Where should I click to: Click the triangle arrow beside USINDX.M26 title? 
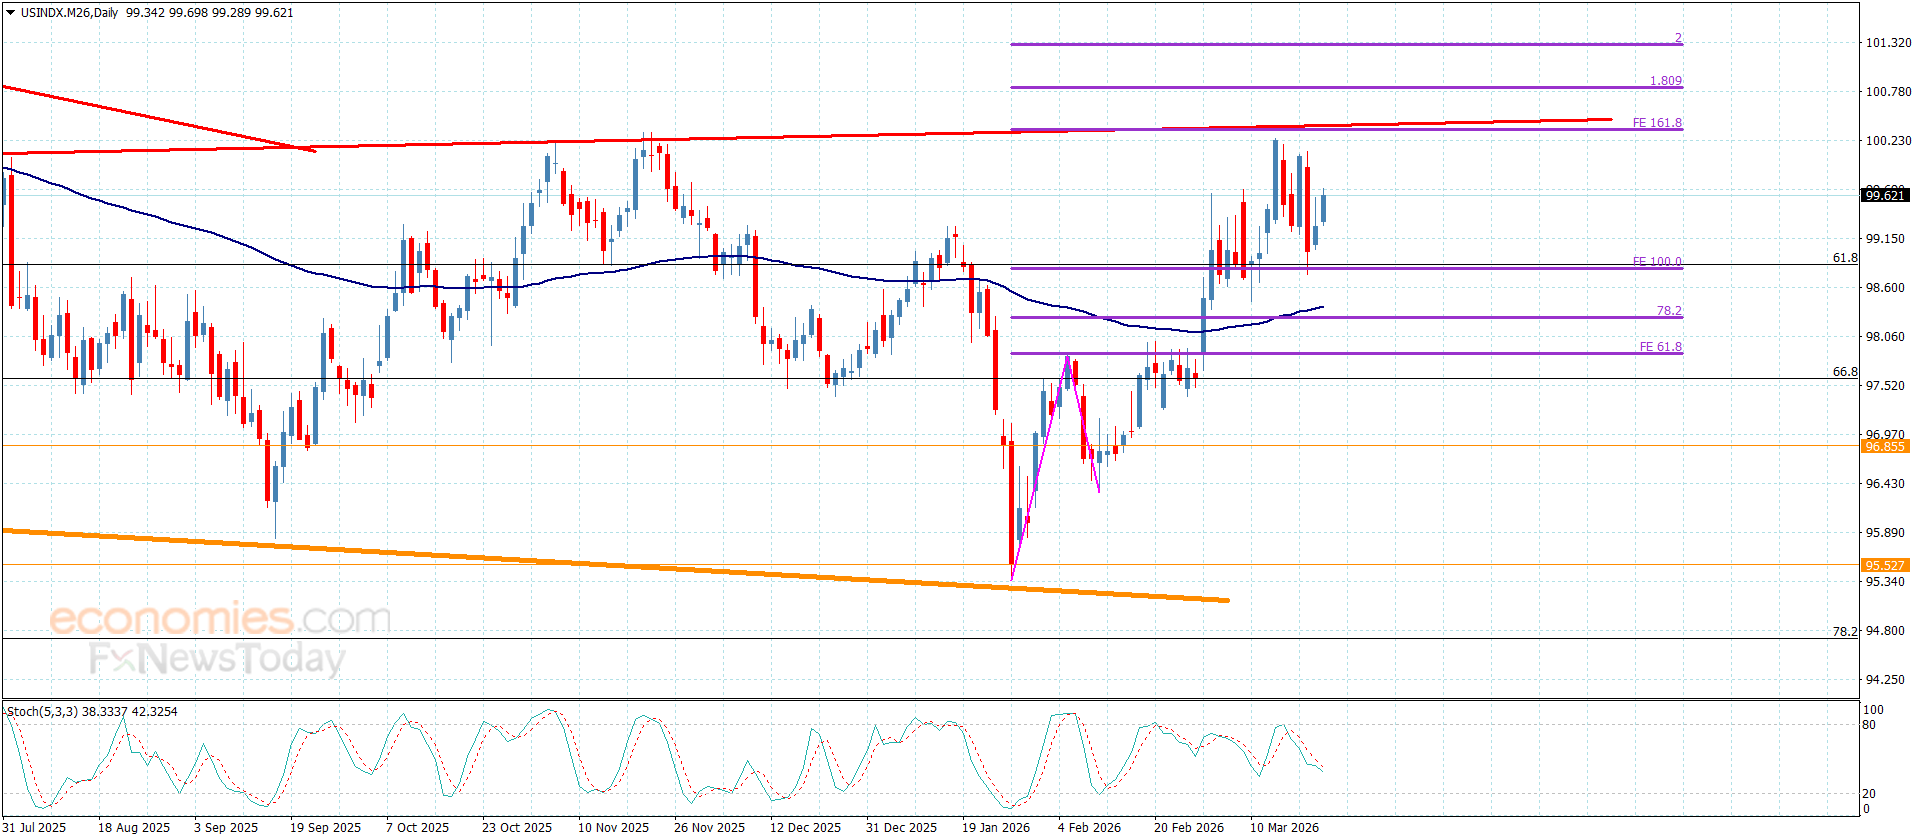tap(10, 13)
